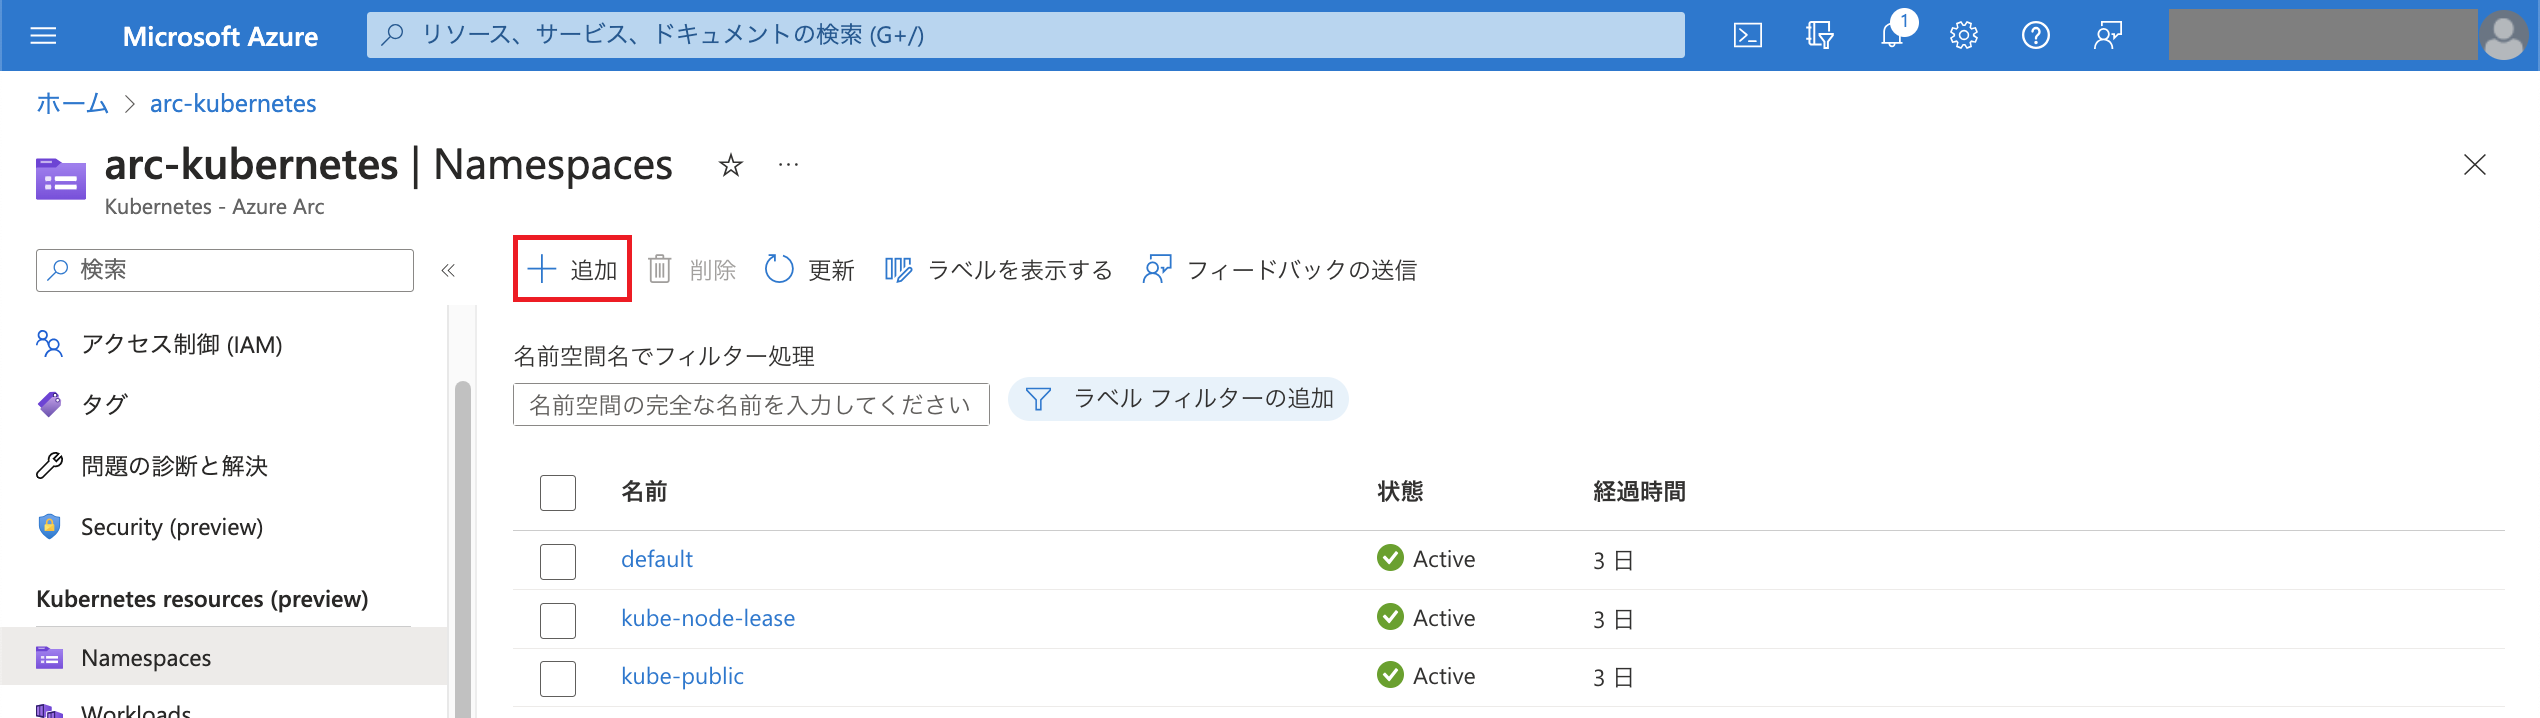The width and height of the screenshot is (2540, 718).
Task: Open the kube-node-lease namespace link
Action: 708,618
